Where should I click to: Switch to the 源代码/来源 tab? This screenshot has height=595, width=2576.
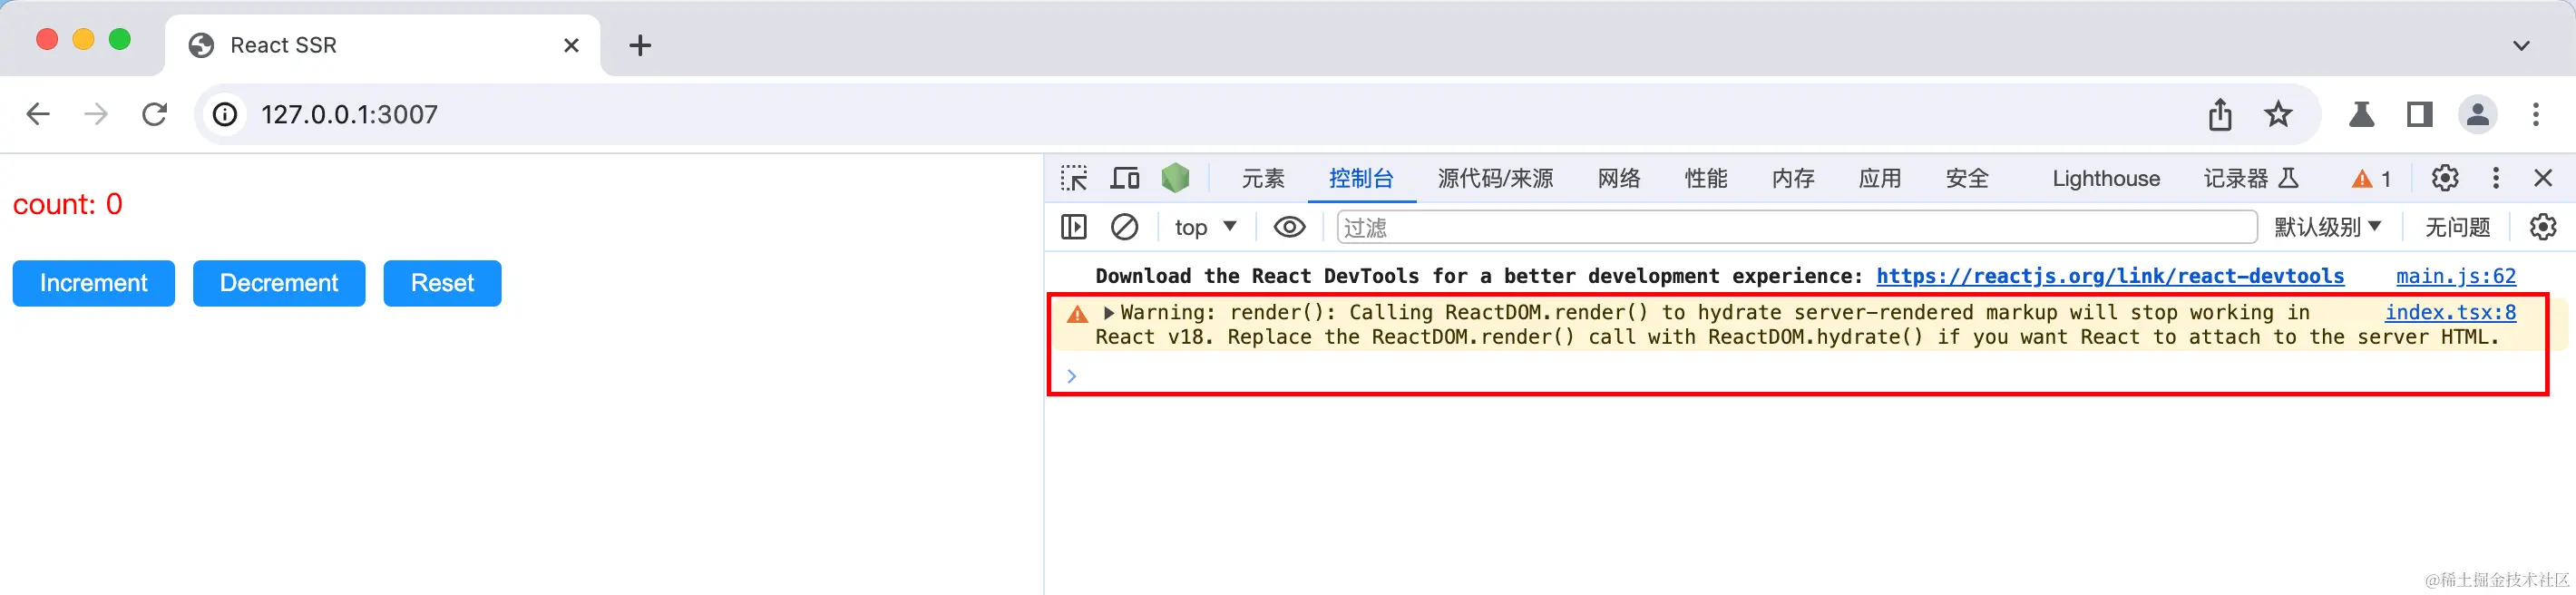pyautogui.click(x=1495, y=178)
